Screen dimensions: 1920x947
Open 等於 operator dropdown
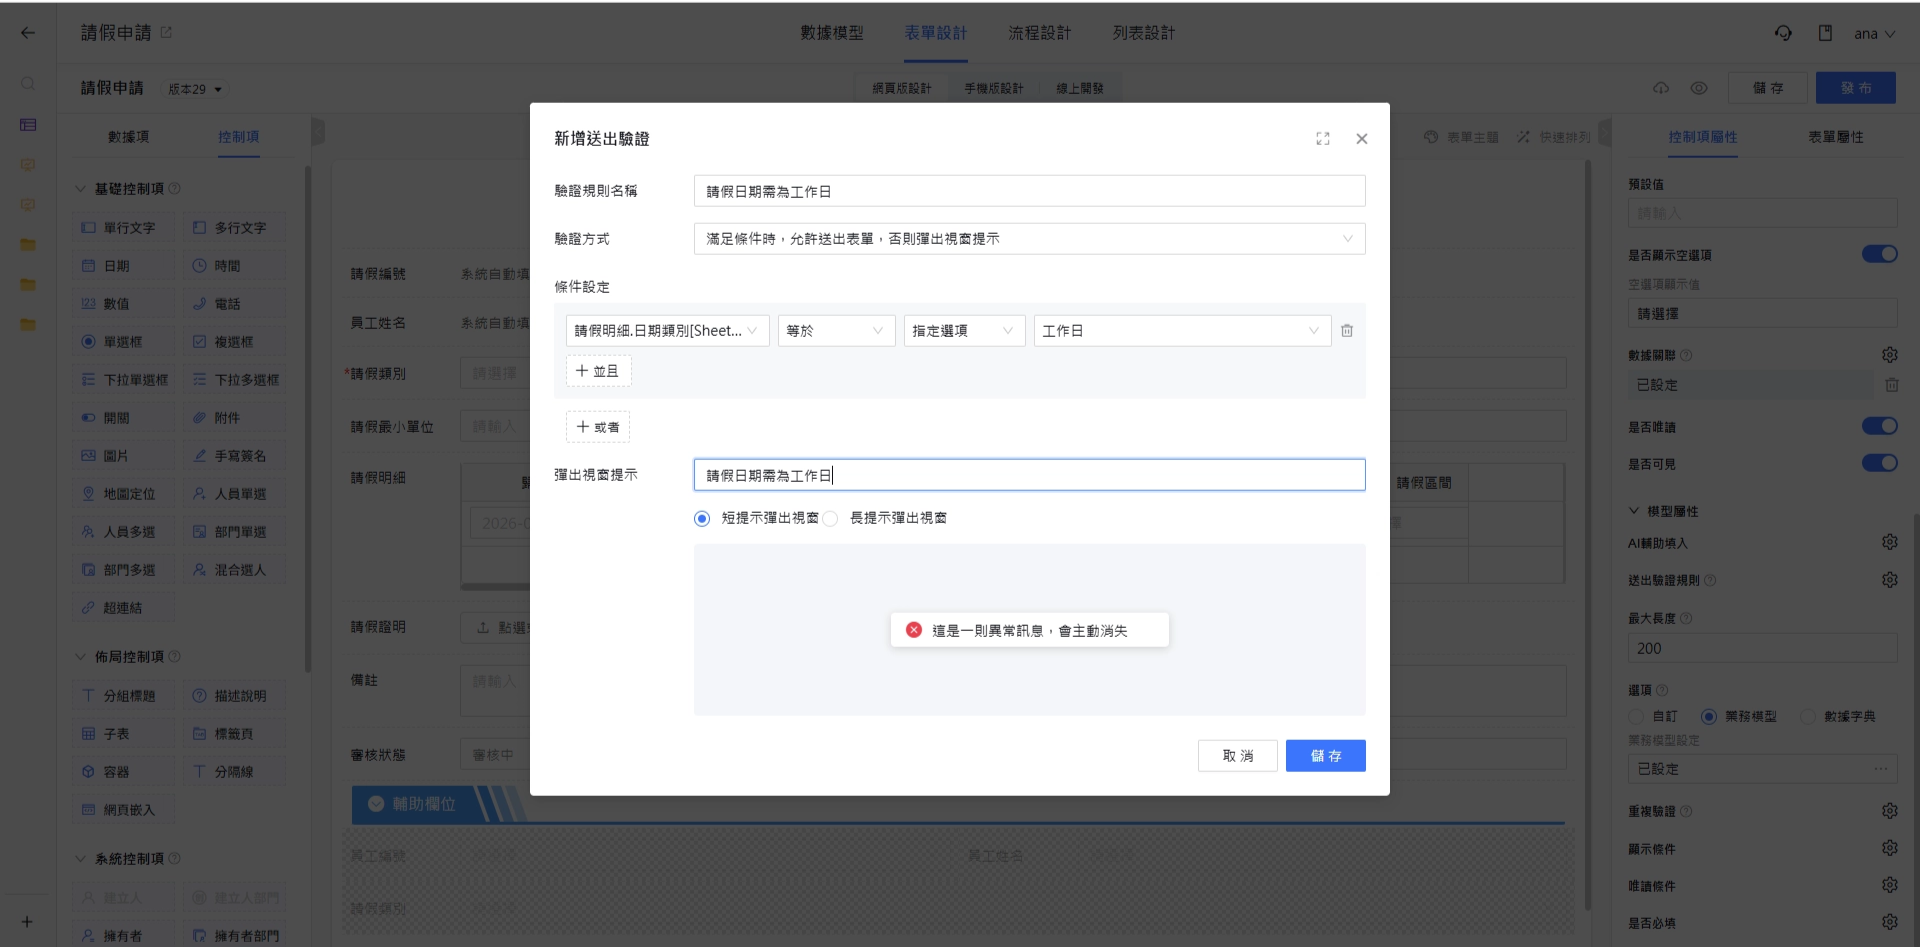(836, 331)
